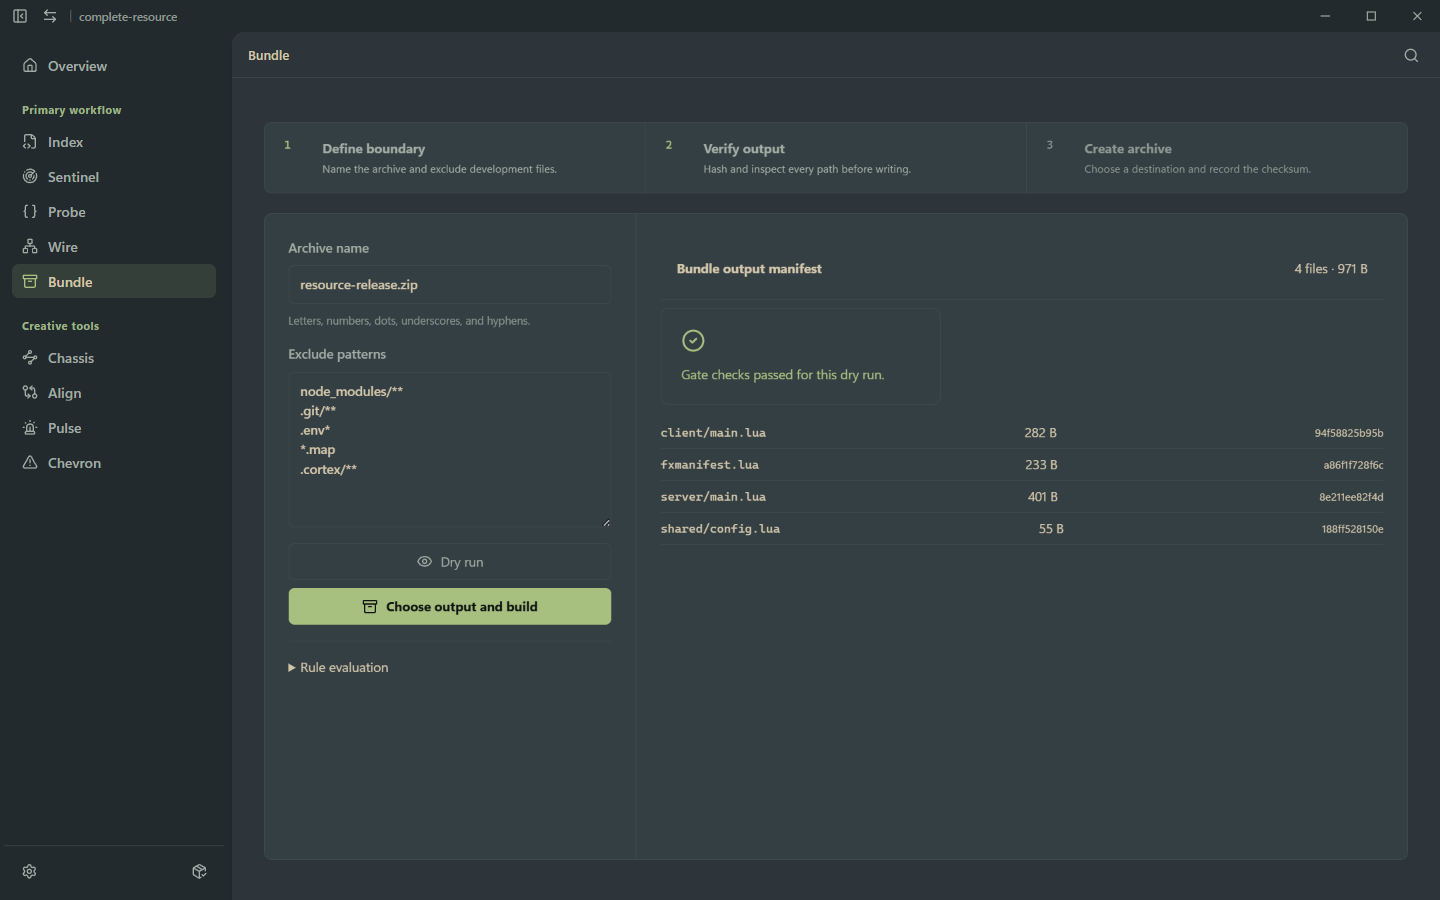This screenshot has width=1440, height=900.
Task: Edit the Archive name field
Action: (450, 285)
